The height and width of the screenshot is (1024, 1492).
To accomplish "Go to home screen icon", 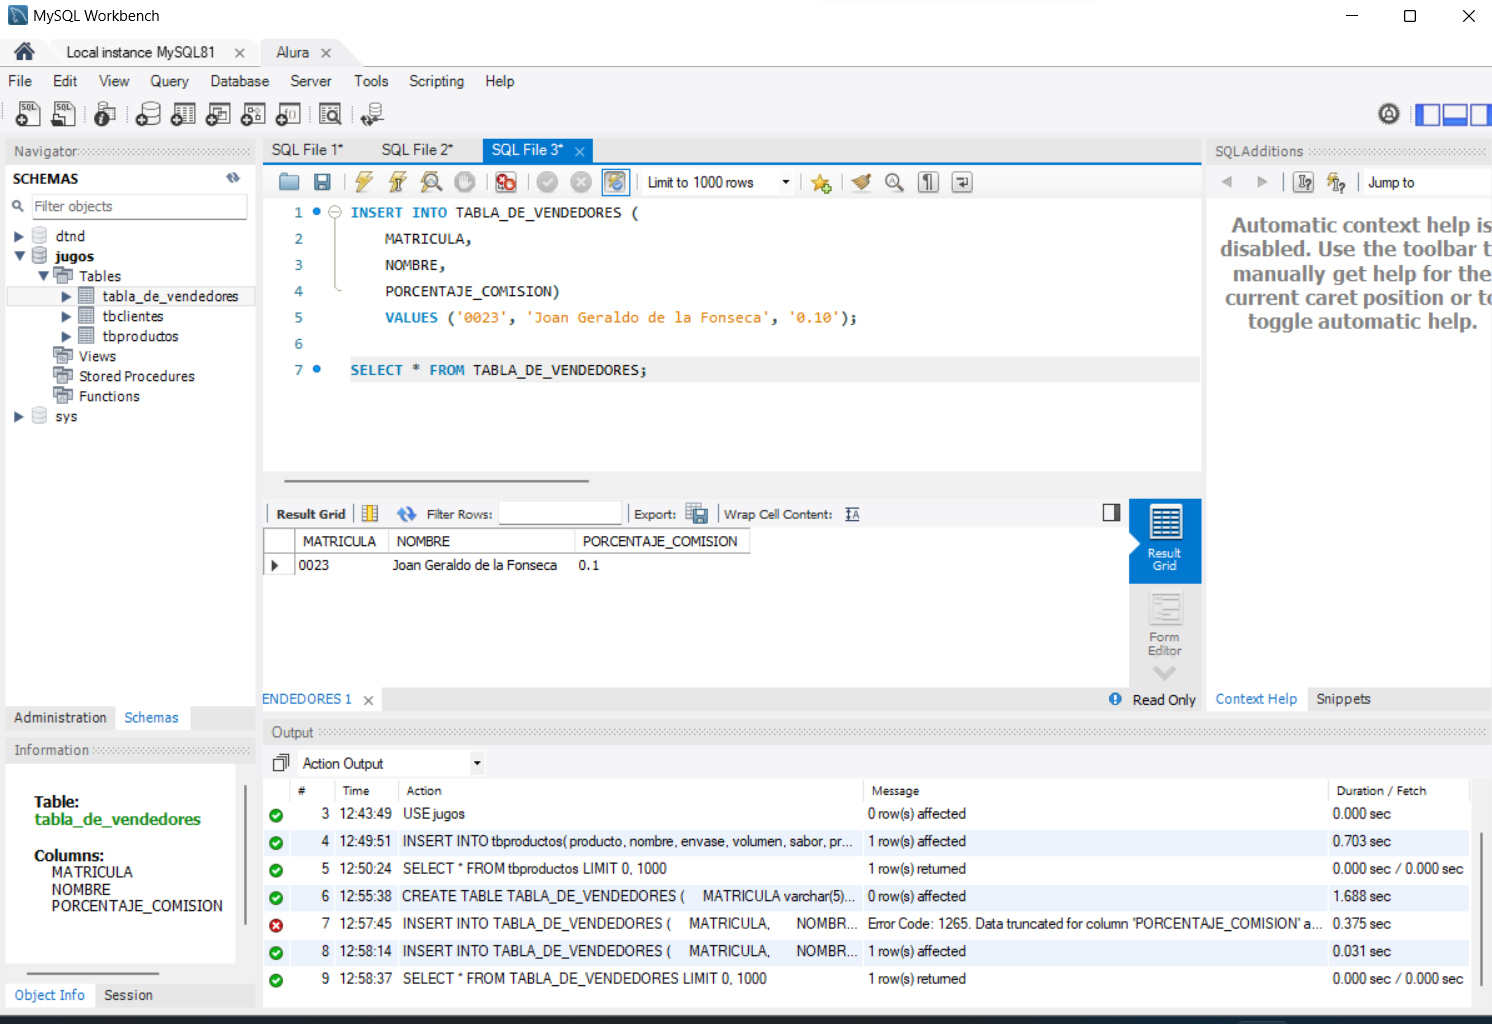I will point(25,52).
